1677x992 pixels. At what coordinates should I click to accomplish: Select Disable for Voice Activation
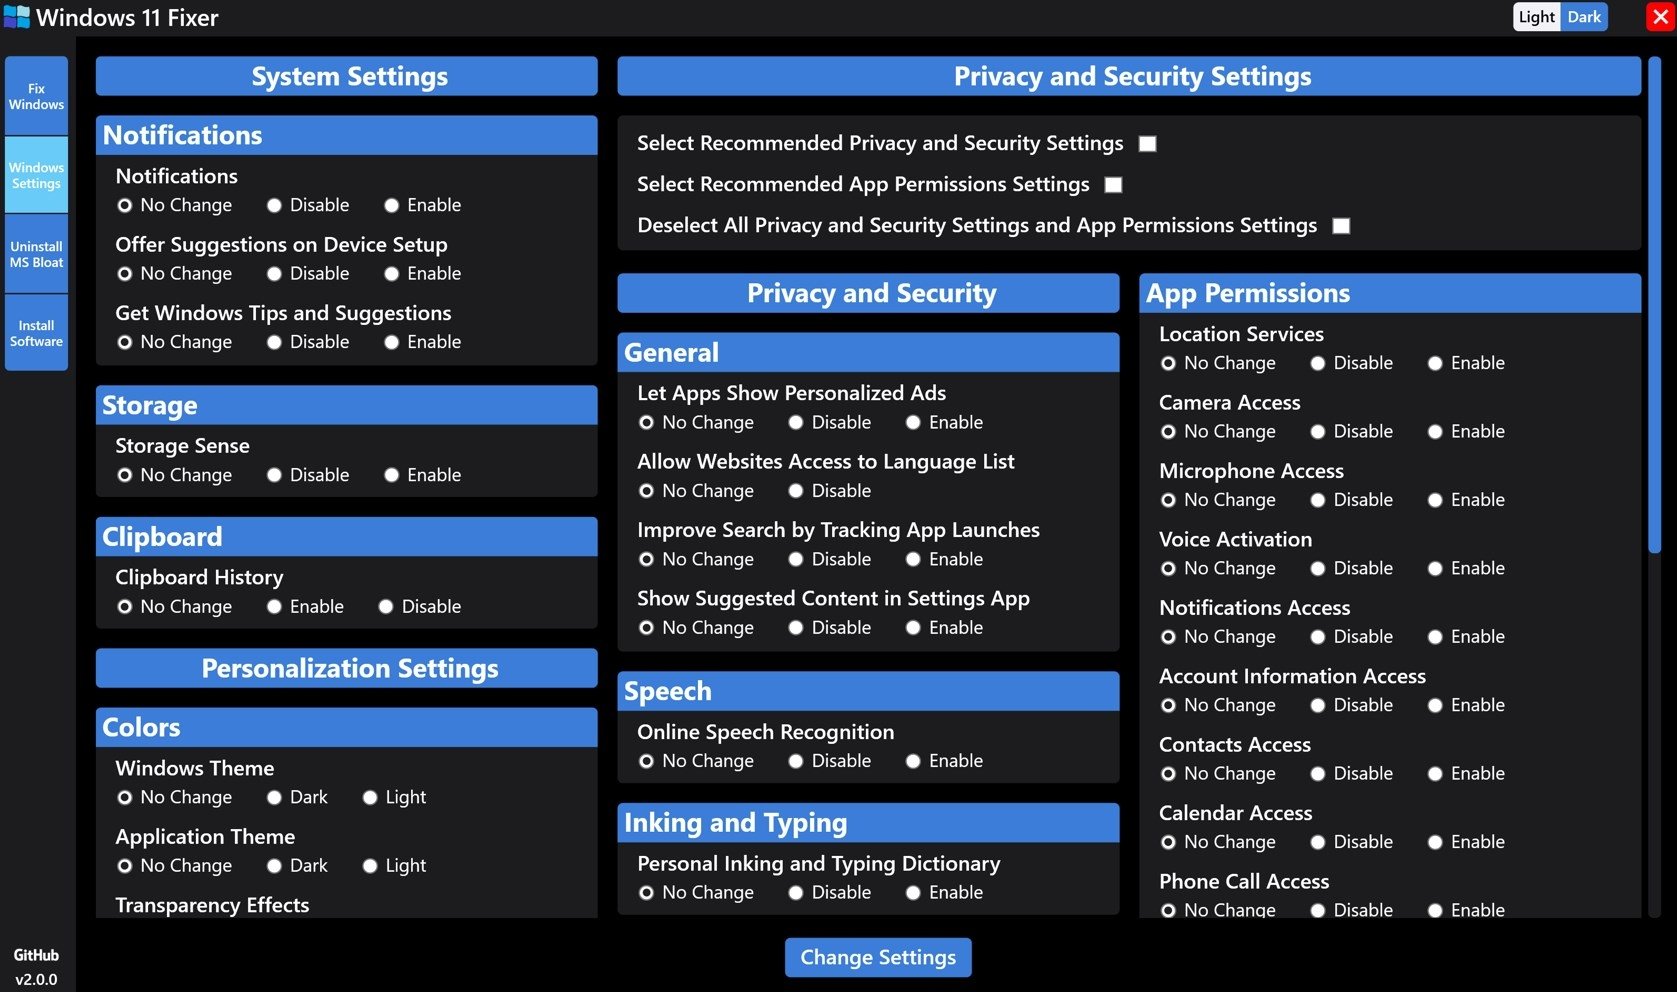tap(1318, 569)
